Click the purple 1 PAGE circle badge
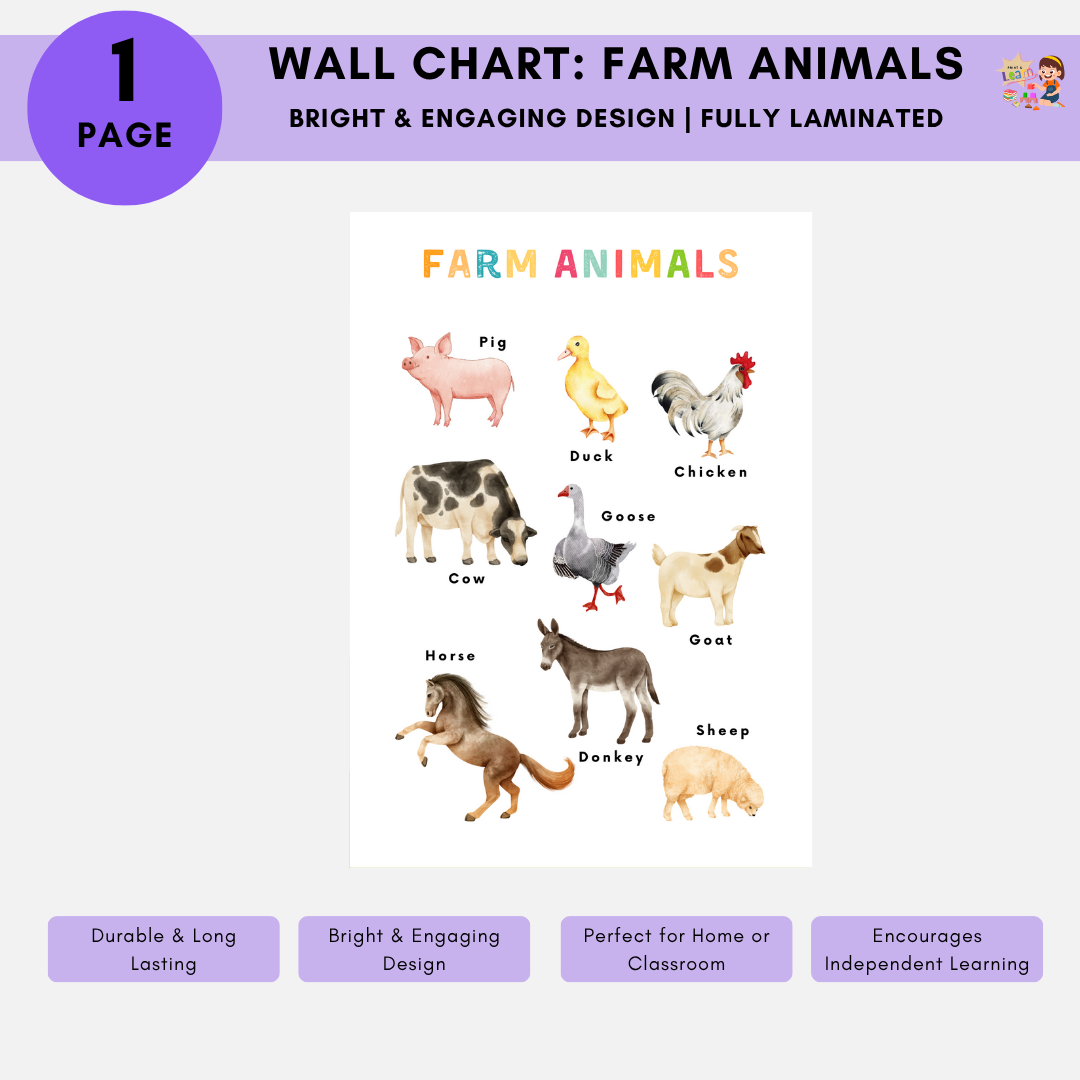Image resolution: width=1080 pixels, height=1080 pixels. tap(125, 108)
